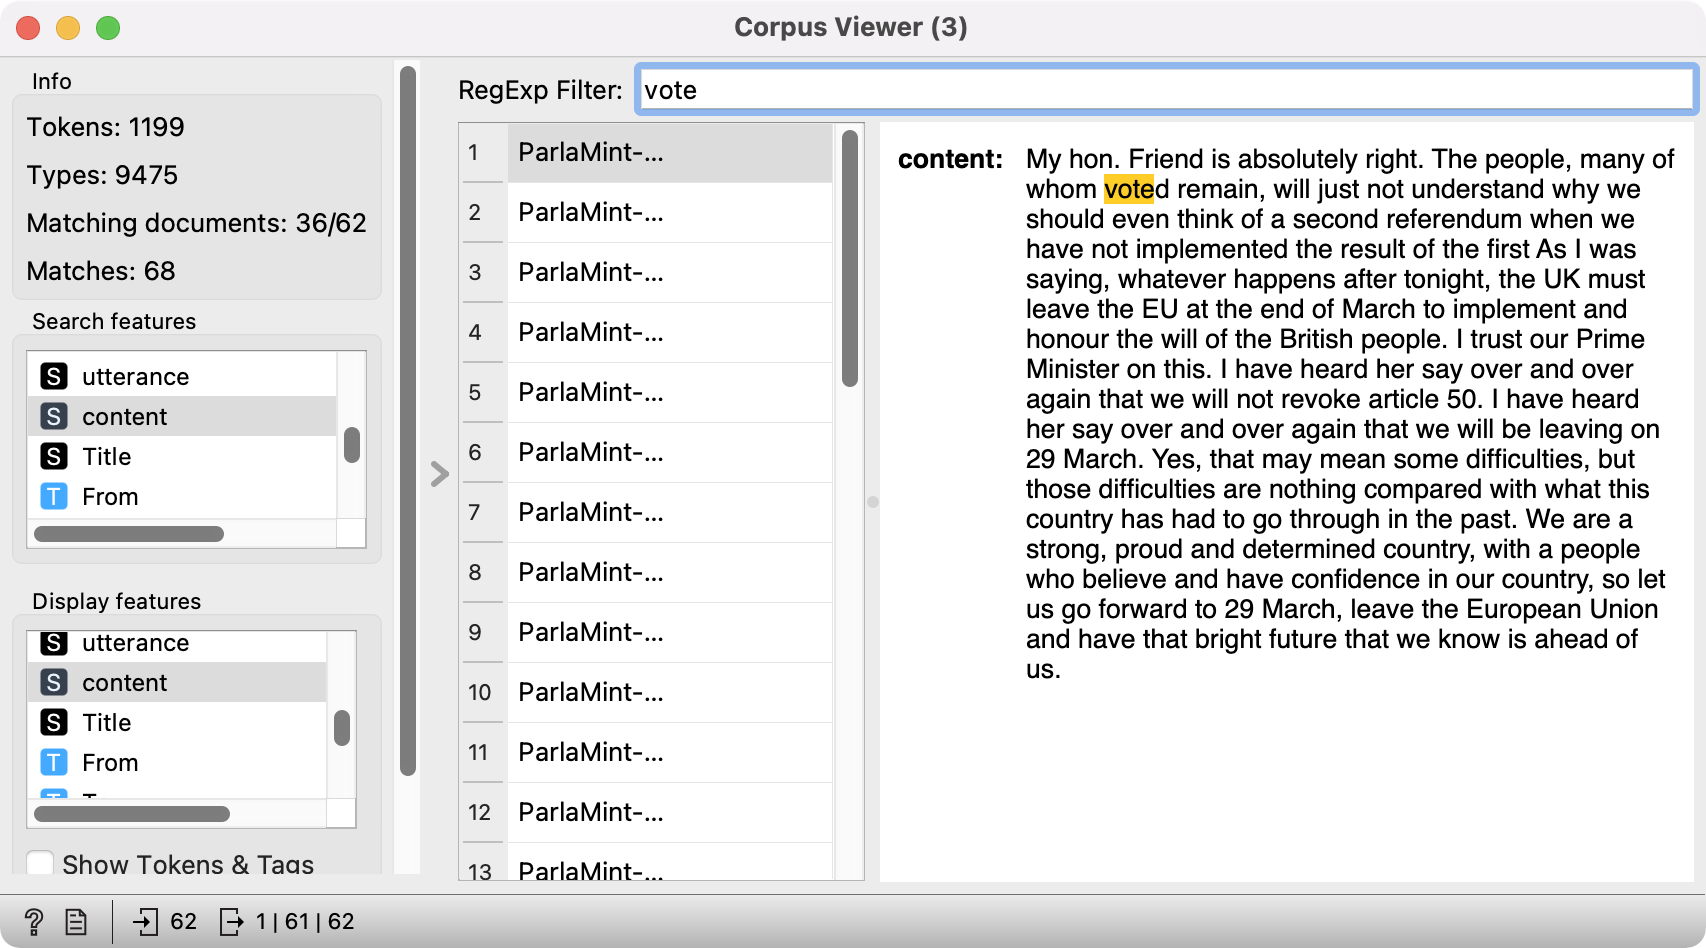Image resolution: width=1706 pixels, height=948 pixels.
Task: Click the output data arrow icon
Action: tap(231, 921)
